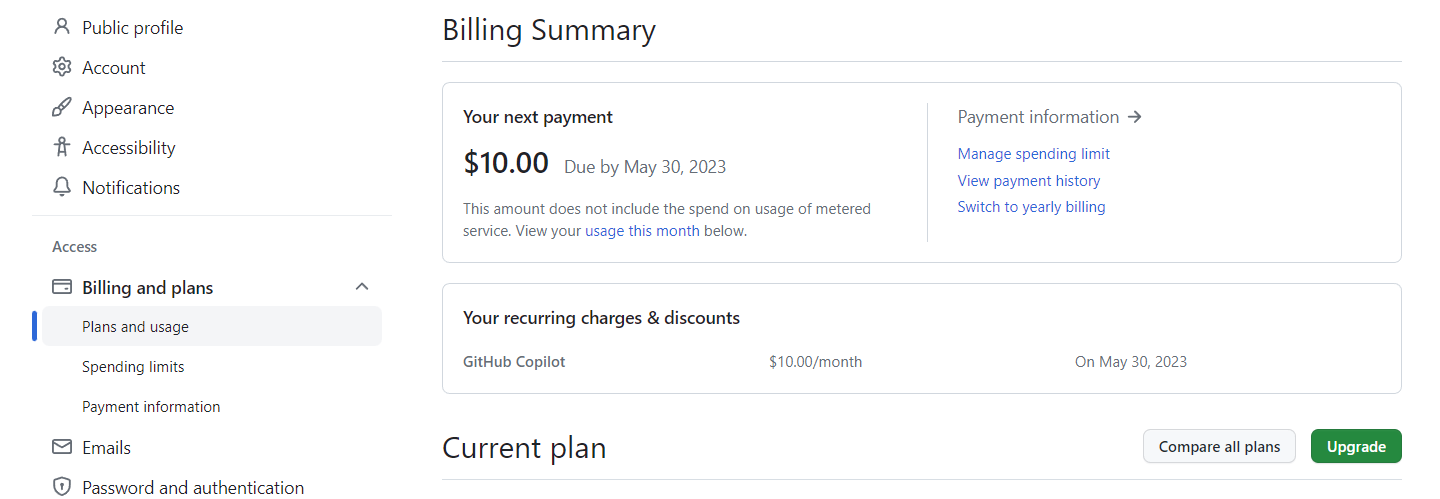The width and height of the screenshot is (1440, 499).
Task: Follow the 'usage this month' link
Action: click(x=642, y=231)
